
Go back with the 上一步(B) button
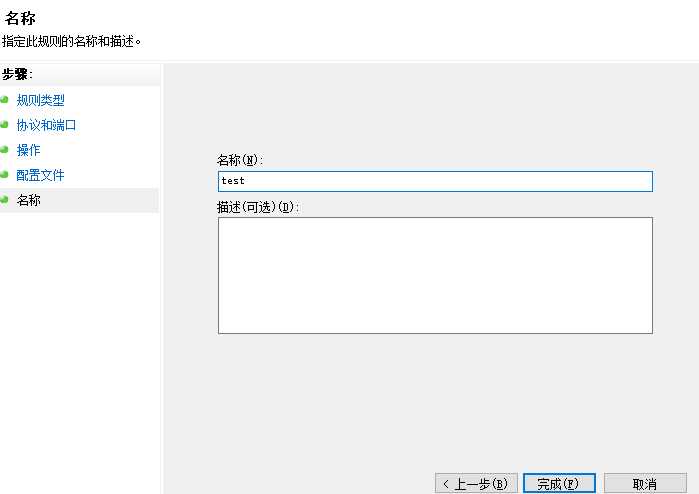(x=476, y=483)
